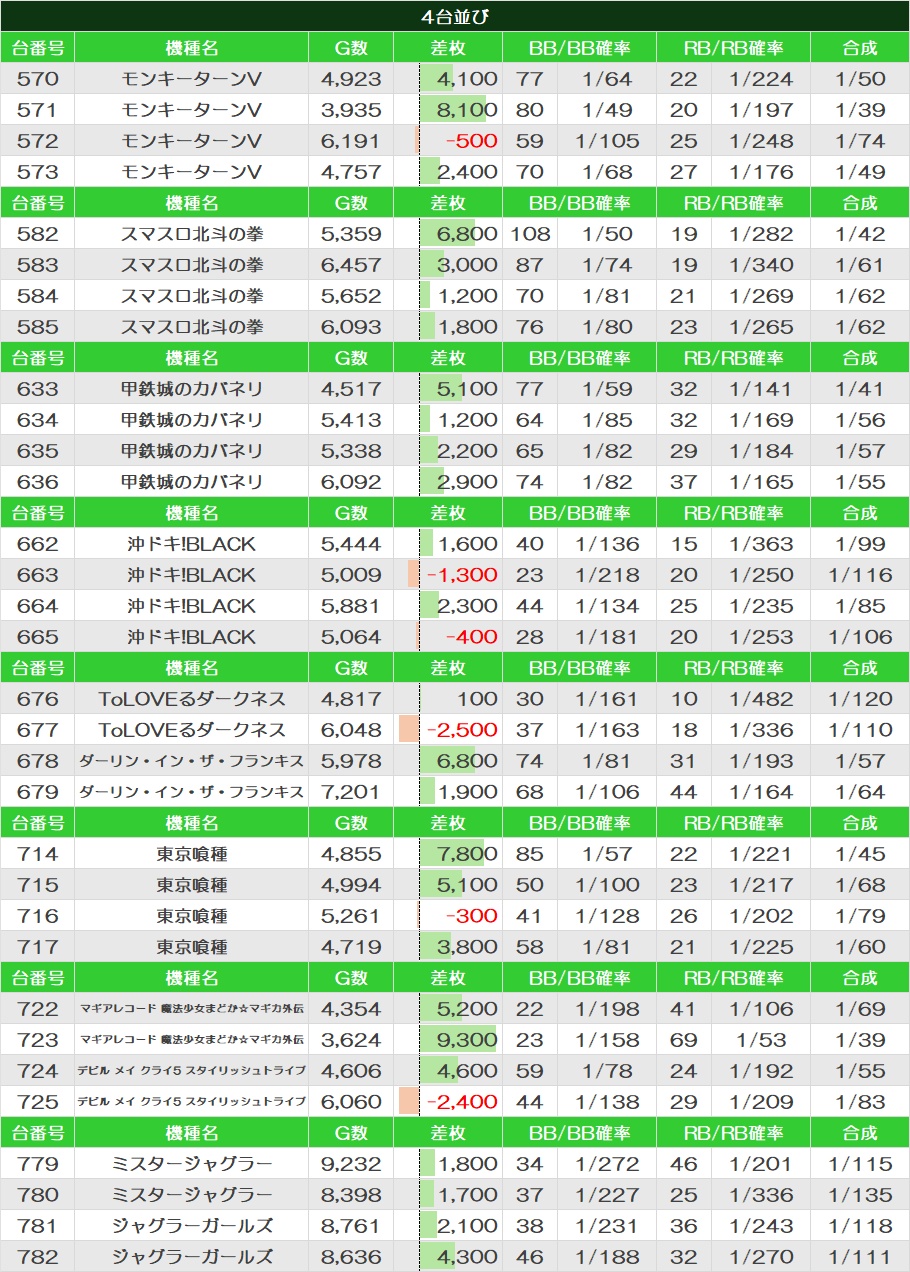This screenshot has height=1272, width=910.
Task: Select the -2,500 difference in row 677
Action: (x=448, y=730)
